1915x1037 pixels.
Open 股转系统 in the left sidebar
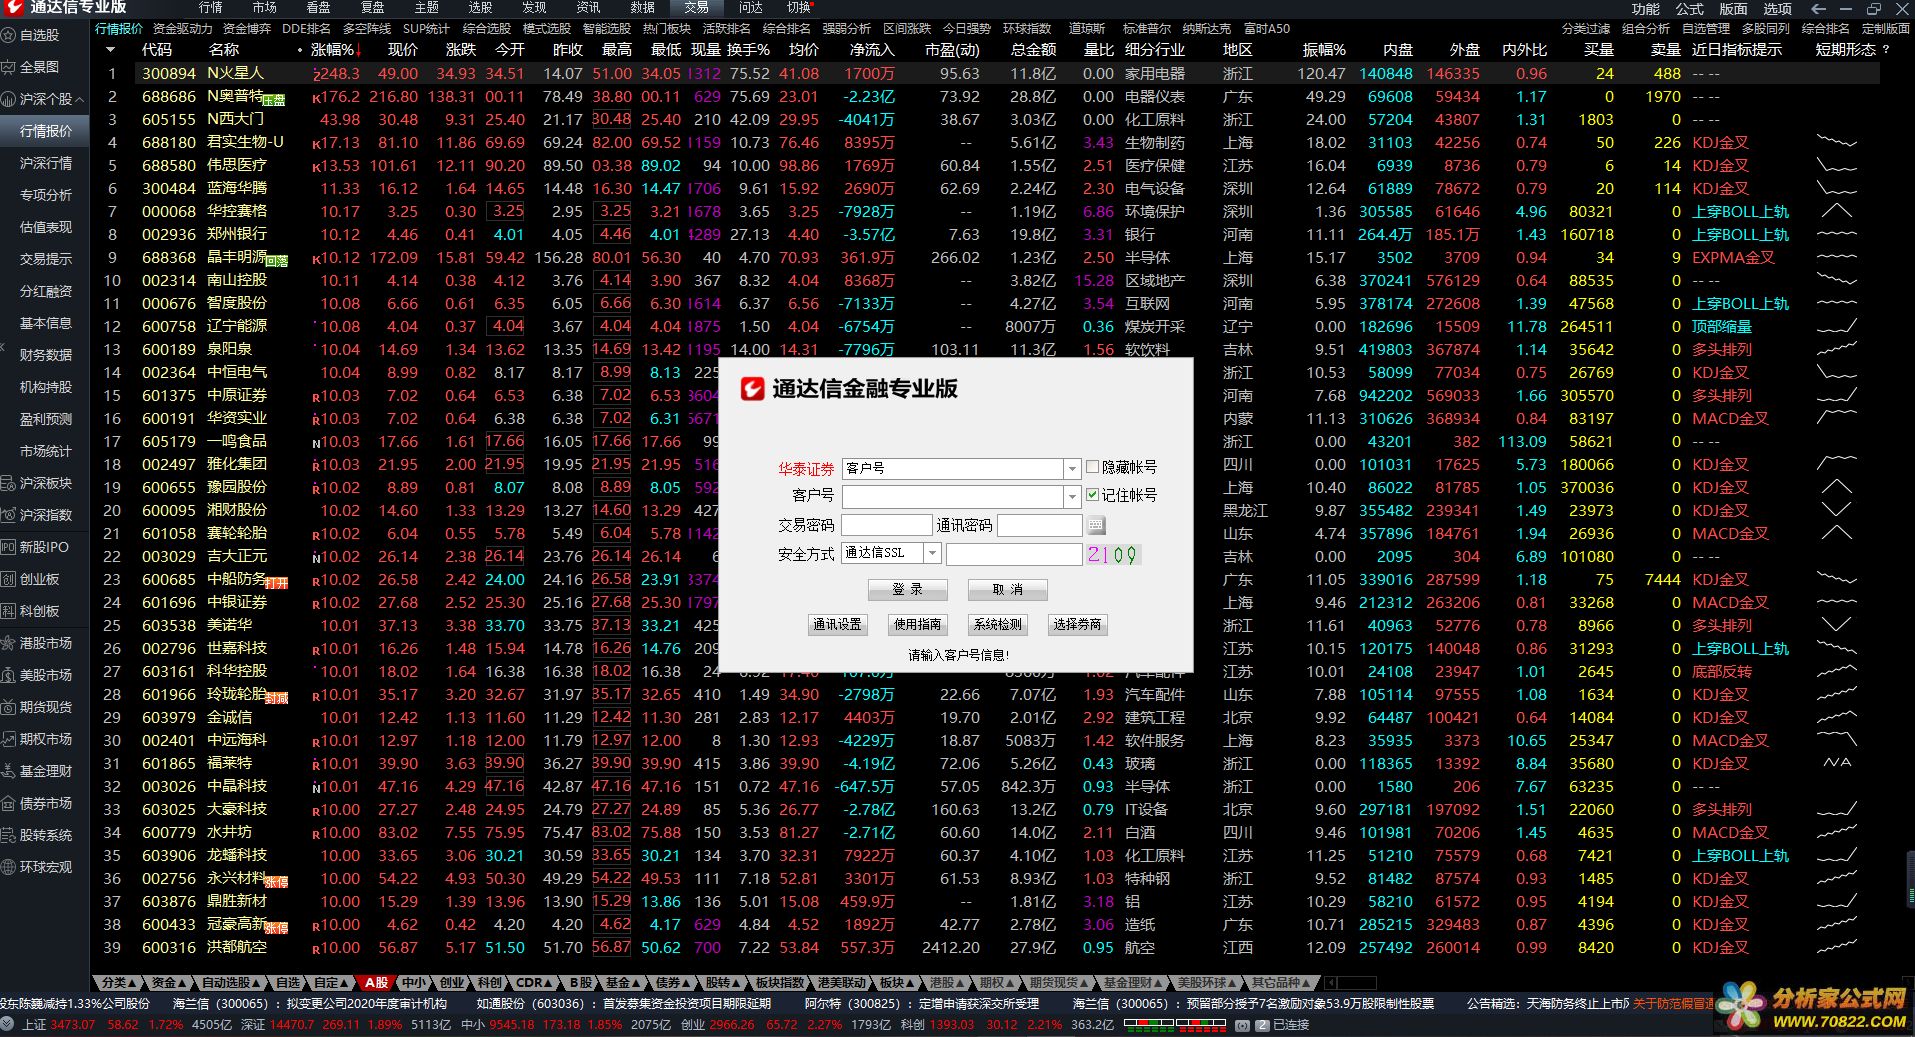(x=46, y=835)
